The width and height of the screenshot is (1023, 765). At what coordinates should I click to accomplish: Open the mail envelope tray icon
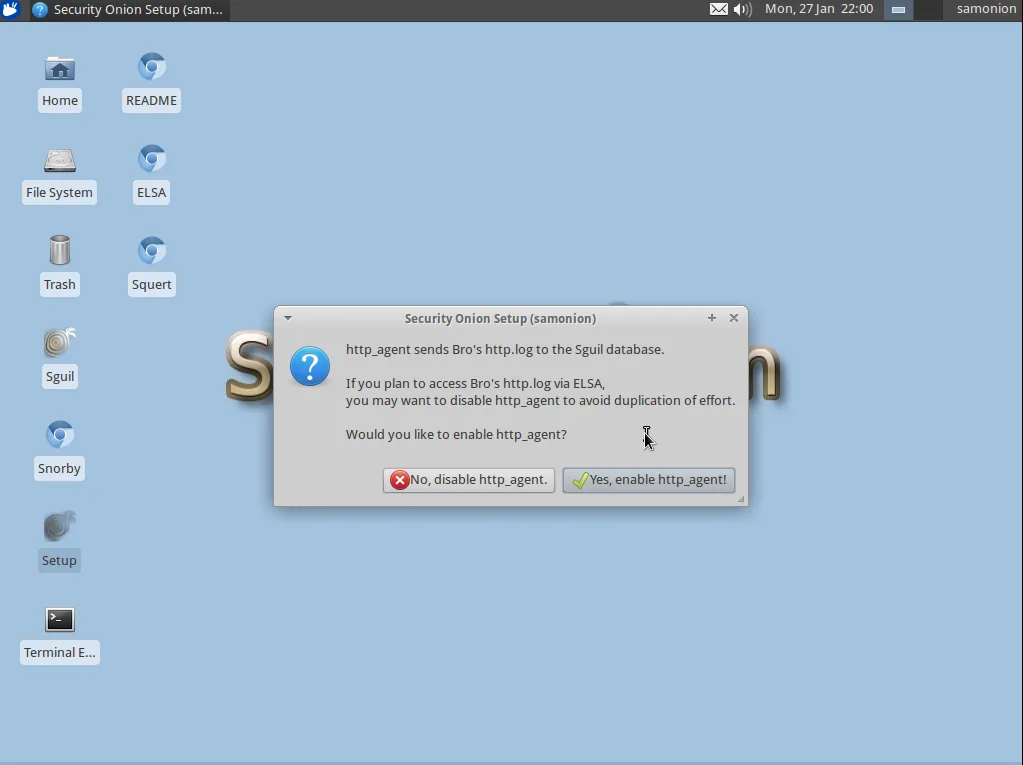718,9
